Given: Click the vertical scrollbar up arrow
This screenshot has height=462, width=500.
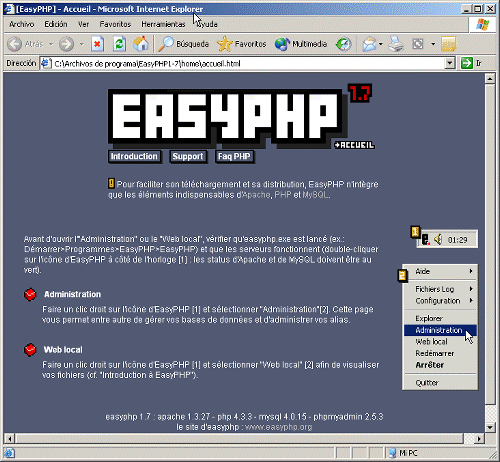Looking at the screenshot, I should 490,79.
